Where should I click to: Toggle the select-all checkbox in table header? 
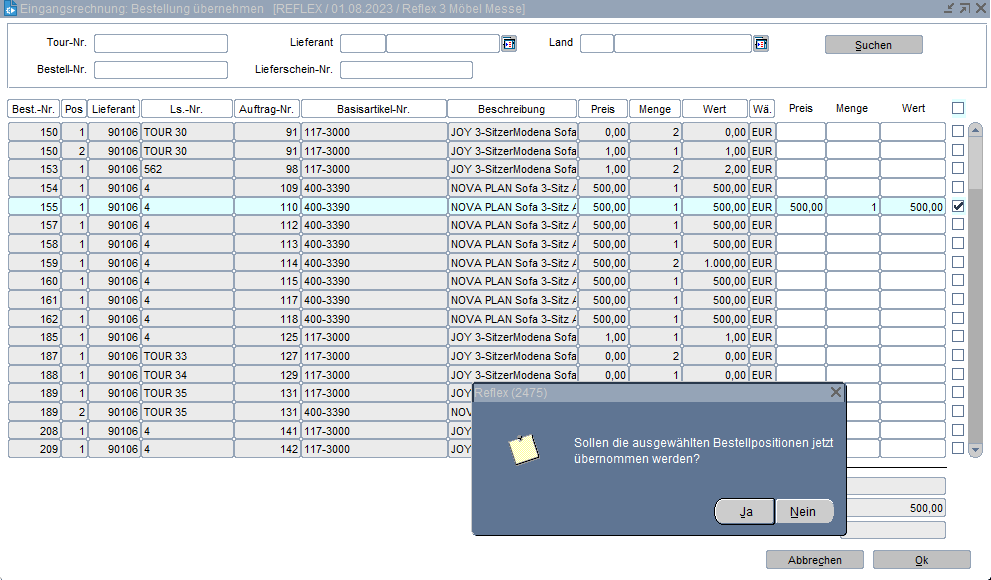click(x=959, y=108)
